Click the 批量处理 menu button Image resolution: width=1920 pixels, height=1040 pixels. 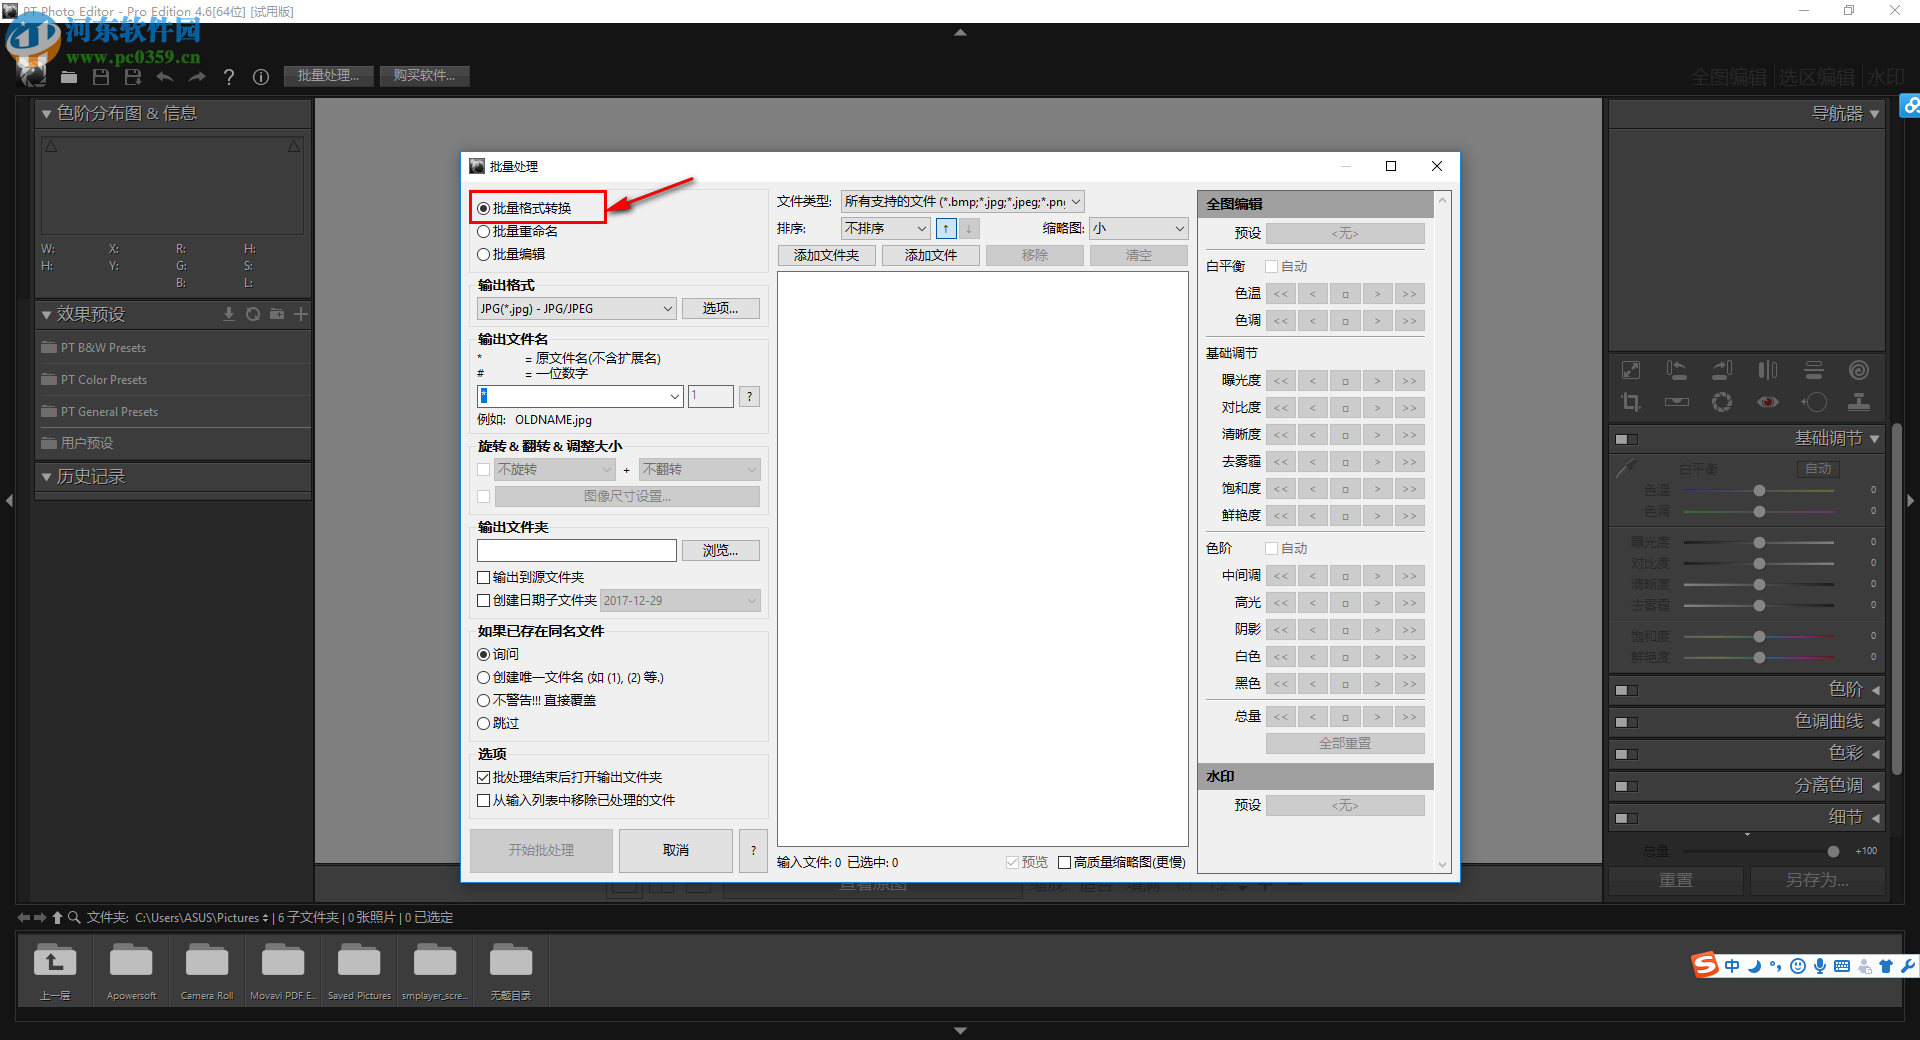click(328, 75)
